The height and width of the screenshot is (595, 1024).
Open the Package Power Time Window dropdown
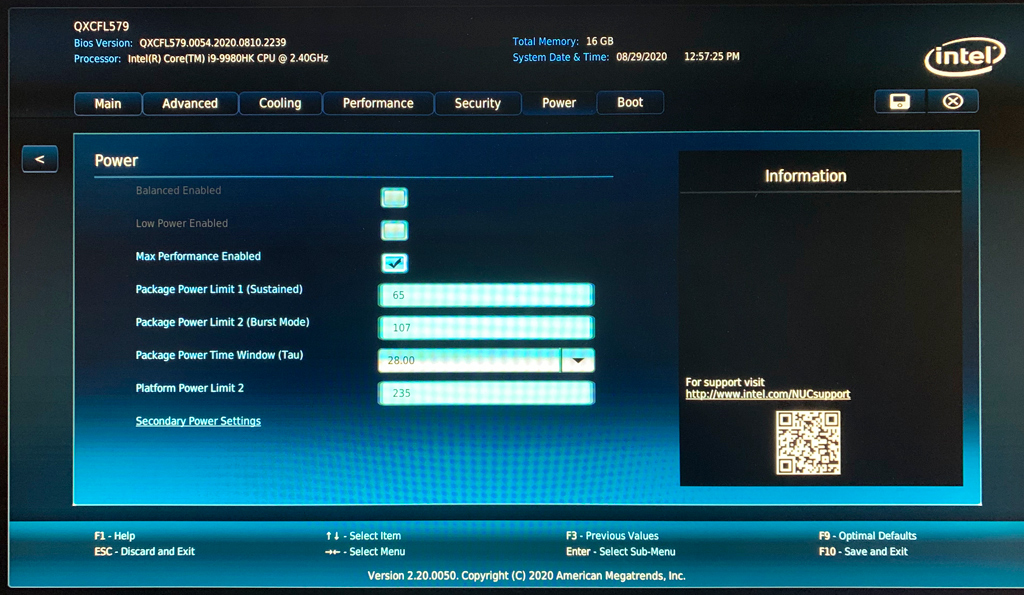coord(578,360)
